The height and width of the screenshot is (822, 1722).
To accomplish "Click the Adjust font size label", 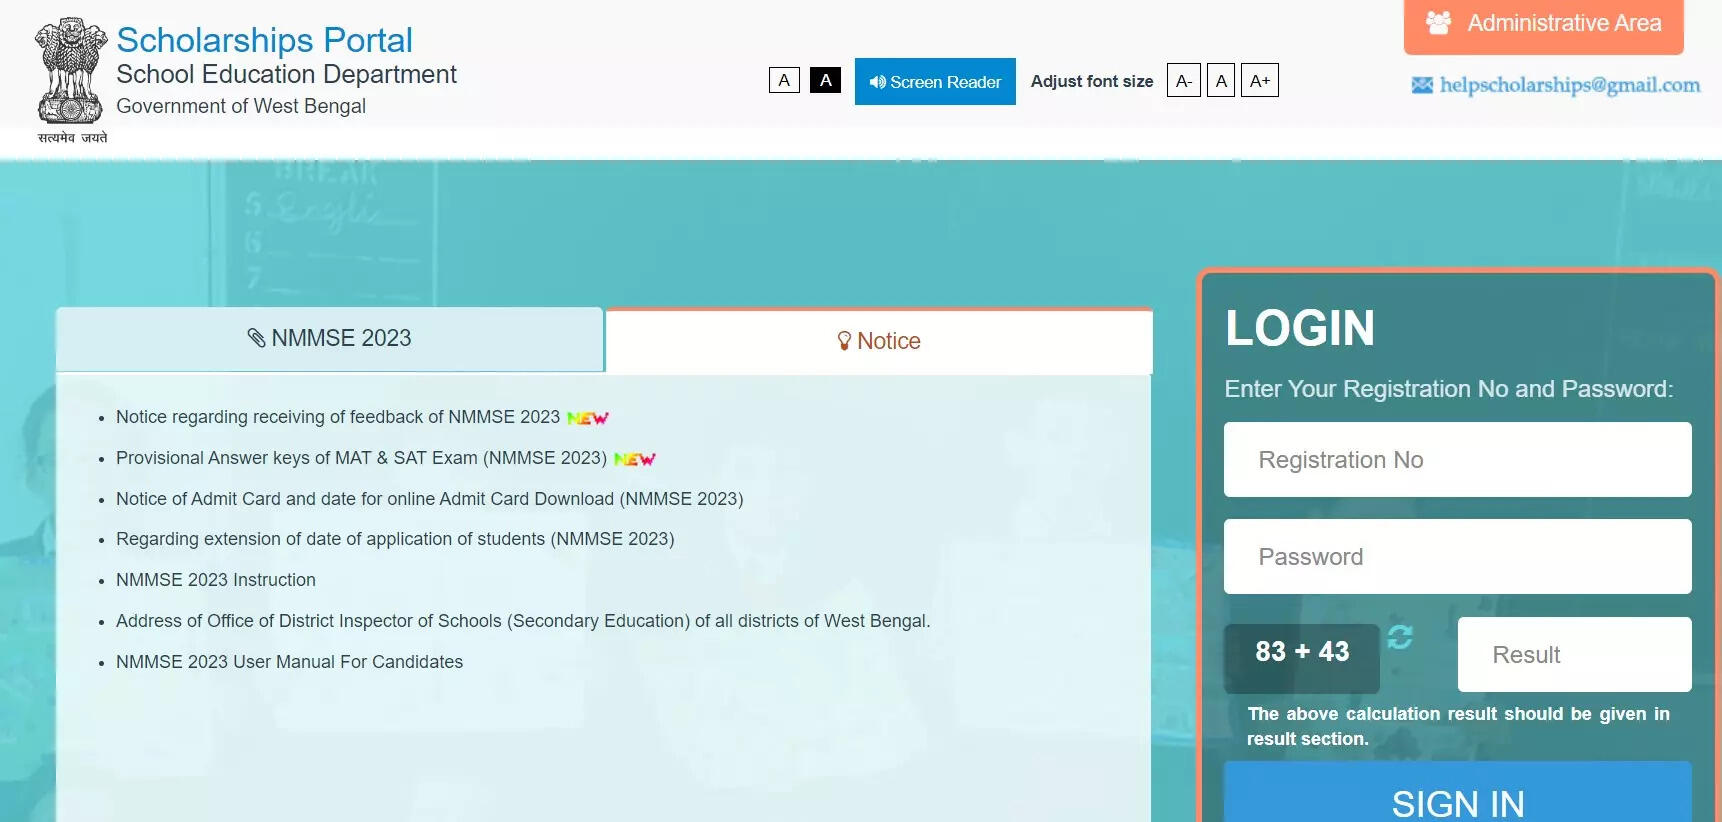I will tap(1092, 81).
